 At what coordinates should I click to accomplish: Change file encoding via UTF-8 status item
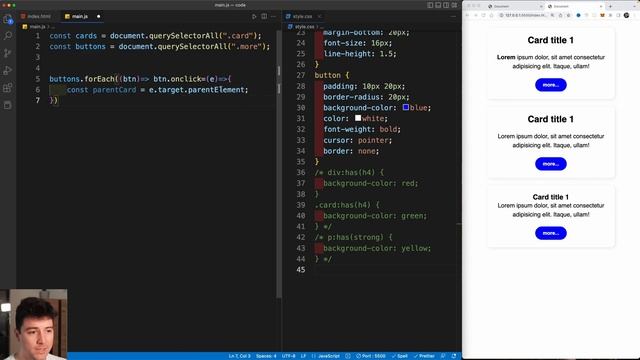pyautogui.click(x=289, y=356)
